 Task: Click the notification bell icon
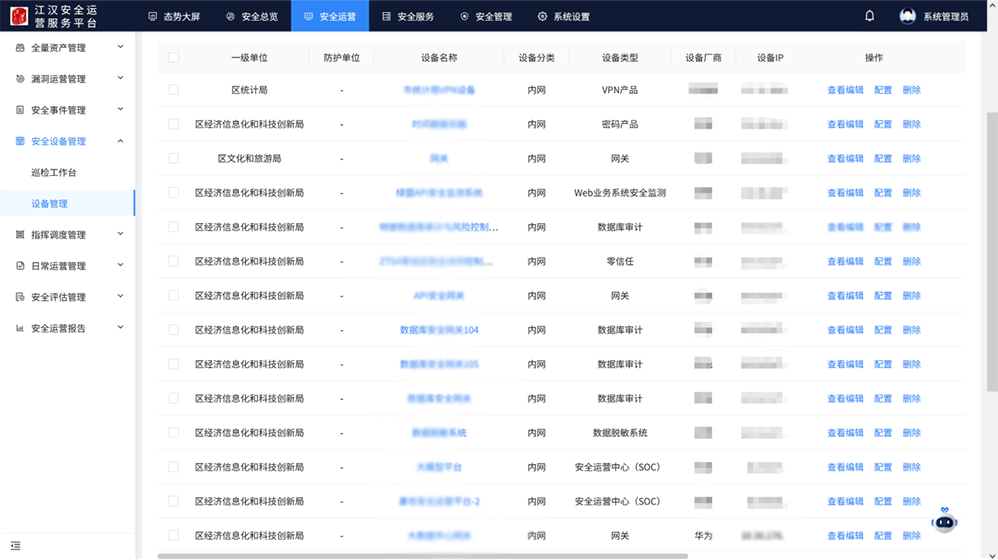(869, 16)
